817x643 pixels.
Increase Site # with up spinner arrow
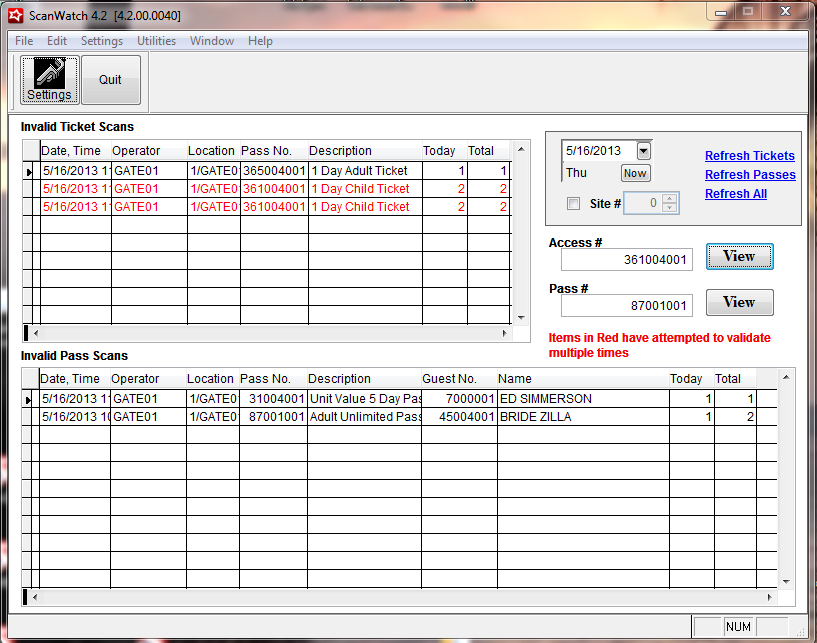coord(670,198)
